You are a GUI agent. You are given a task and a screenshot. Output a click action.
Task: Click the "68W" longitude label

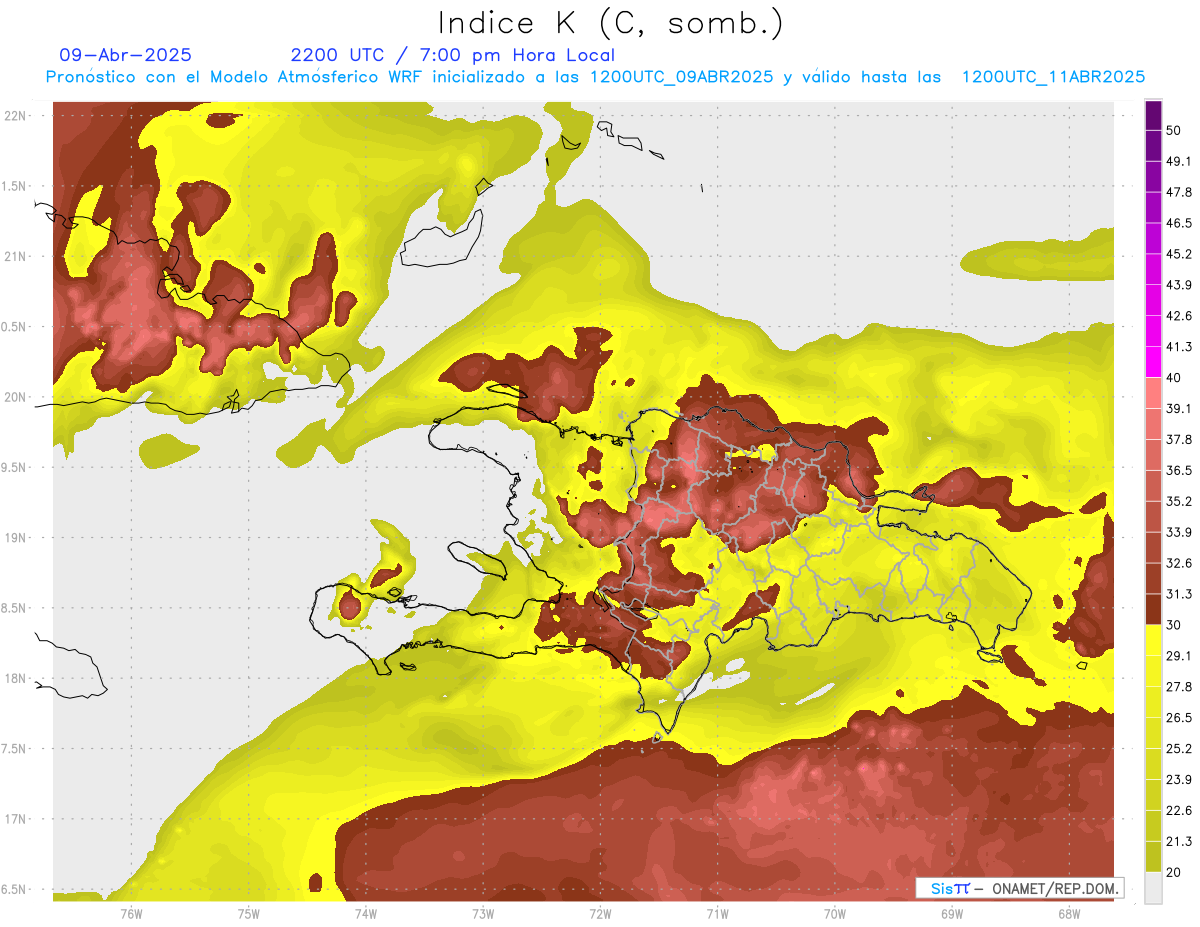(x=1069, y=914)
